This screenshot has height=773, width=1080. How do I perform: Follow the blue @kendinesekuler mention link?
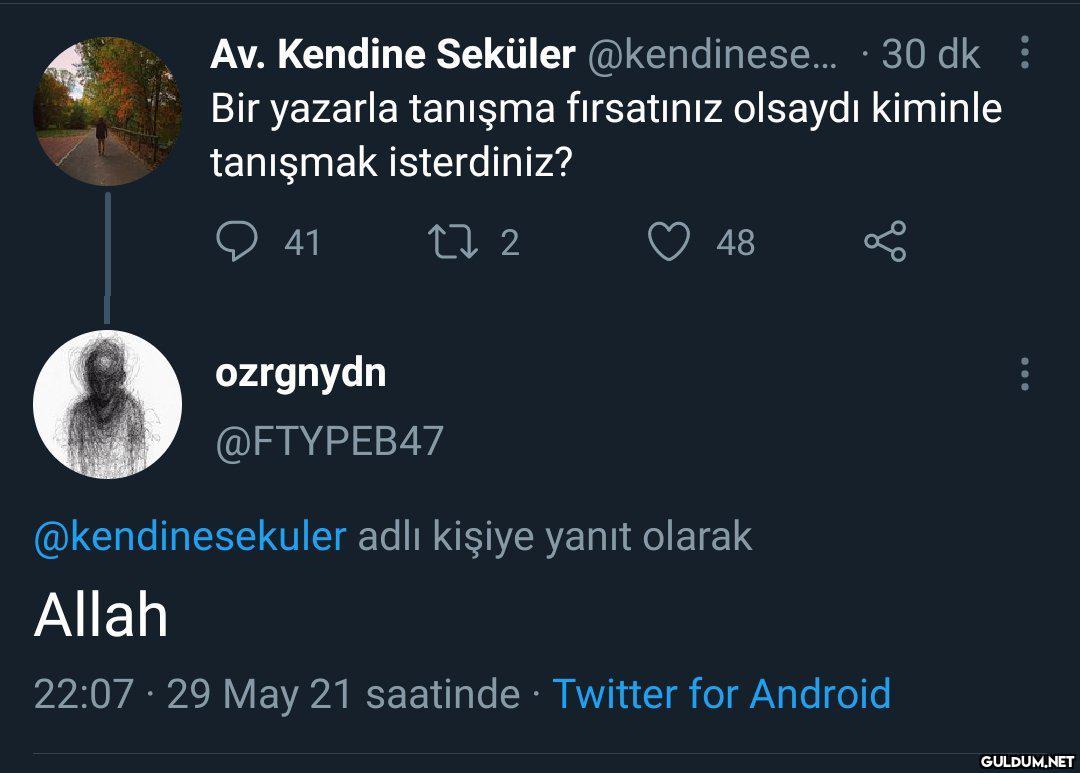[190, 537]
